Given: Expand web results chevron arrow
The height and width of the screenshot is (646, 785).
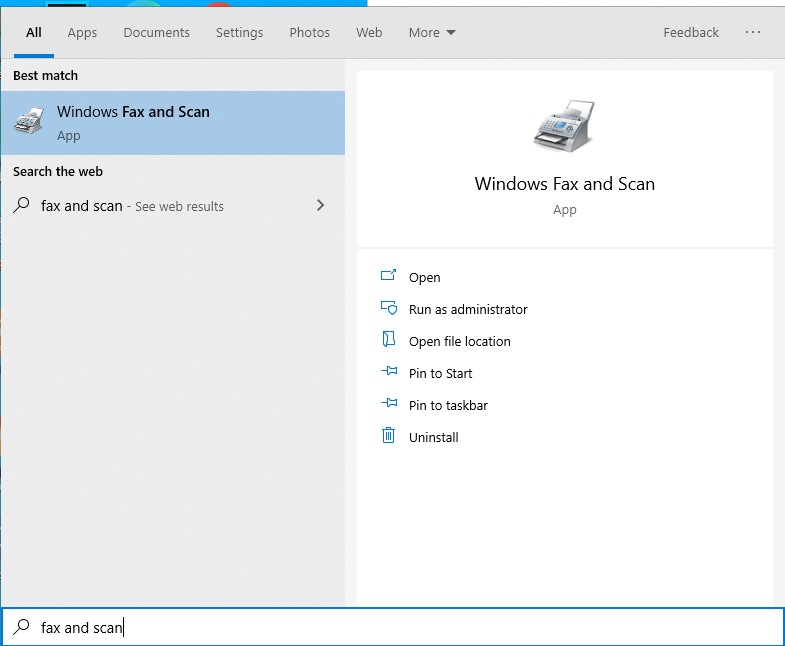Looking at the screenshot, I should tap(320, 205).
